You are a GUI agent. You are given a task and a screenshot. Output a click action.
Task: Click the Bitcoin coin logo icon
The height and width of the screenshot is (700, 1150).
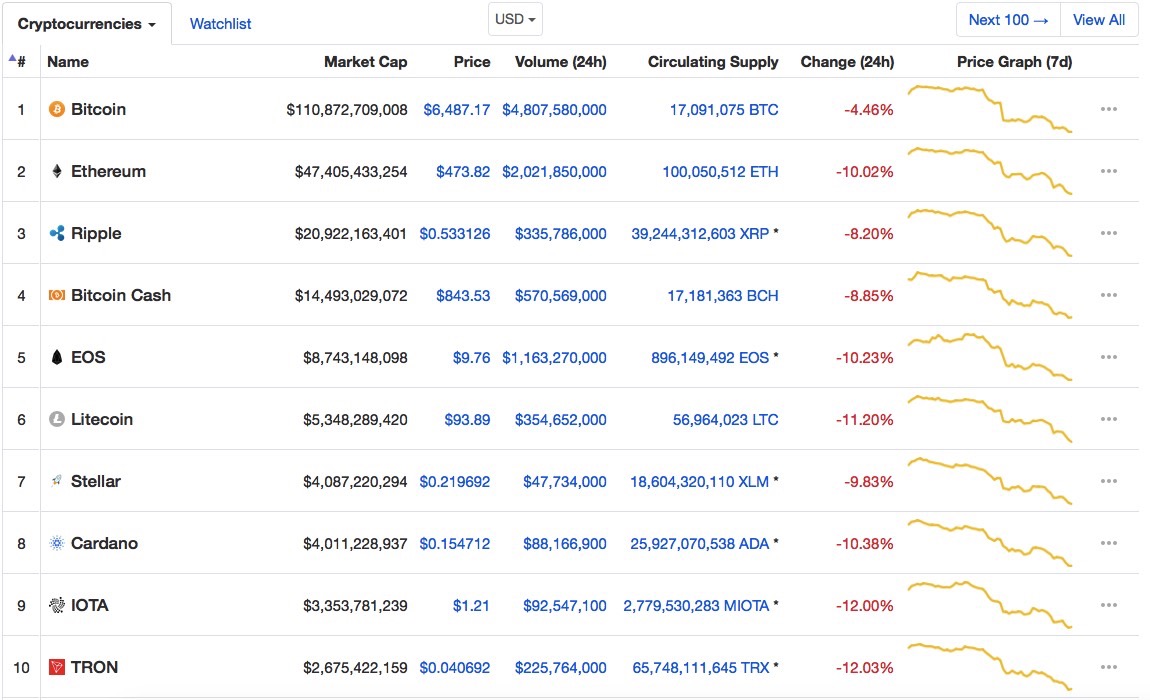tap(56, 109)
